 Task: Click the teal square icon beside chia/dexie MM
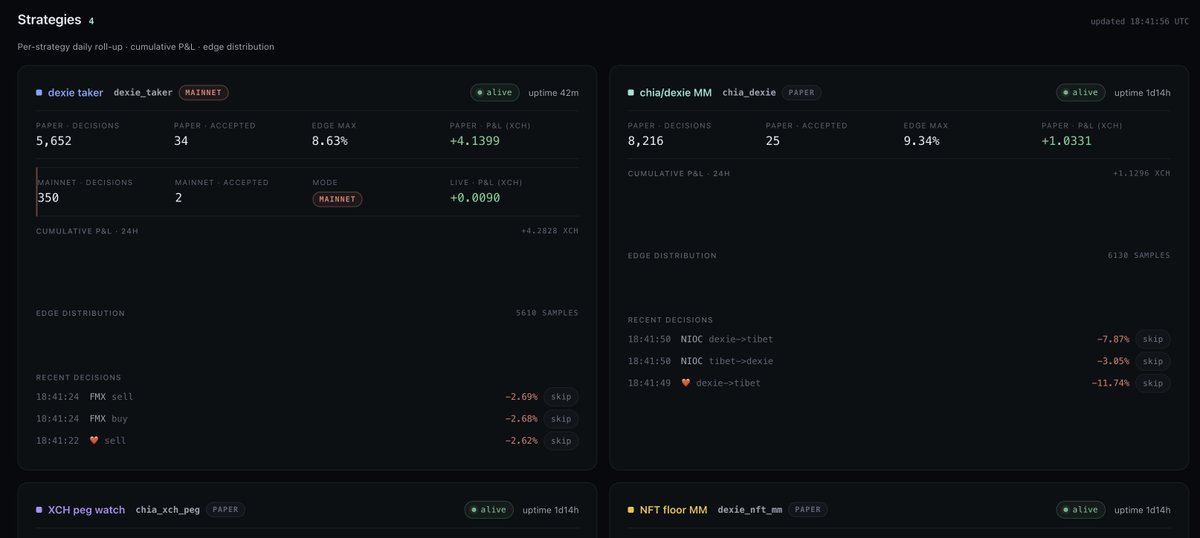(631, 92)
